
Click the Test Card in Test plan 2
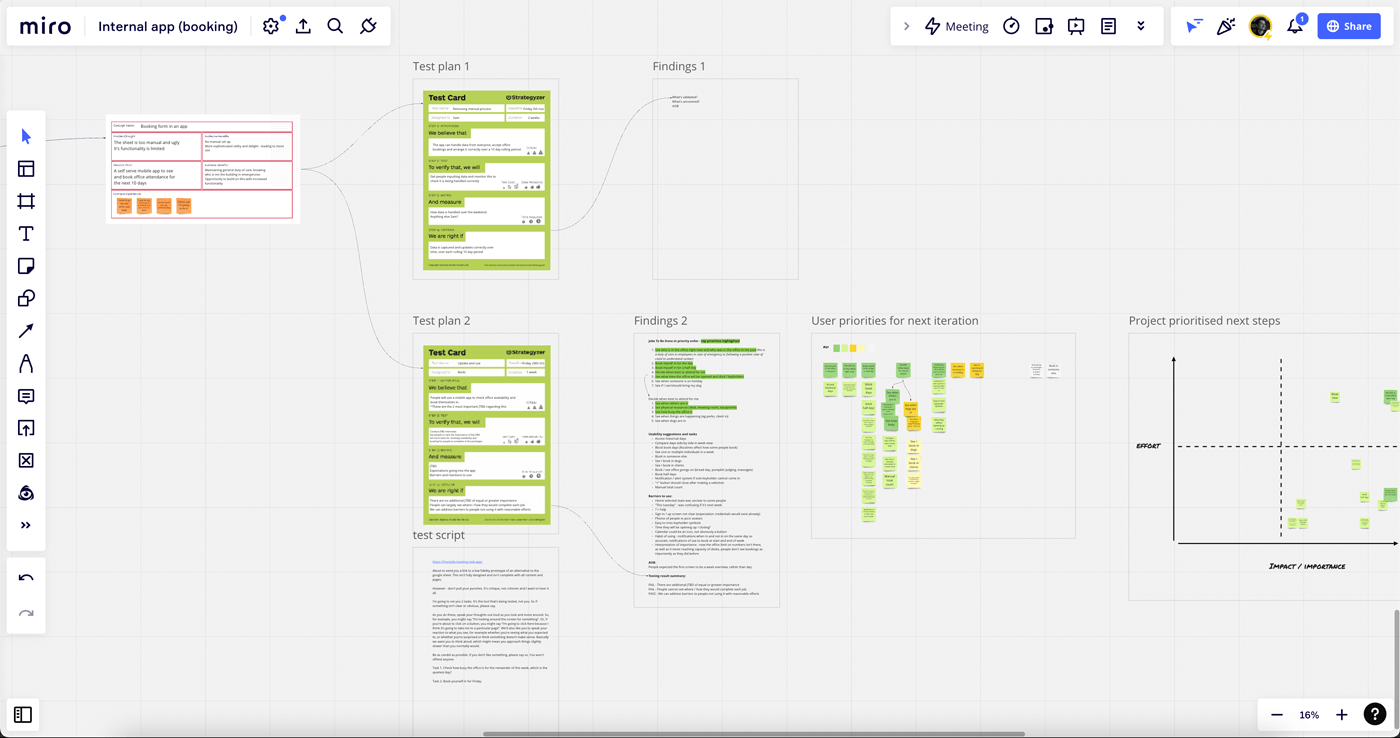[x=486, y=435]
